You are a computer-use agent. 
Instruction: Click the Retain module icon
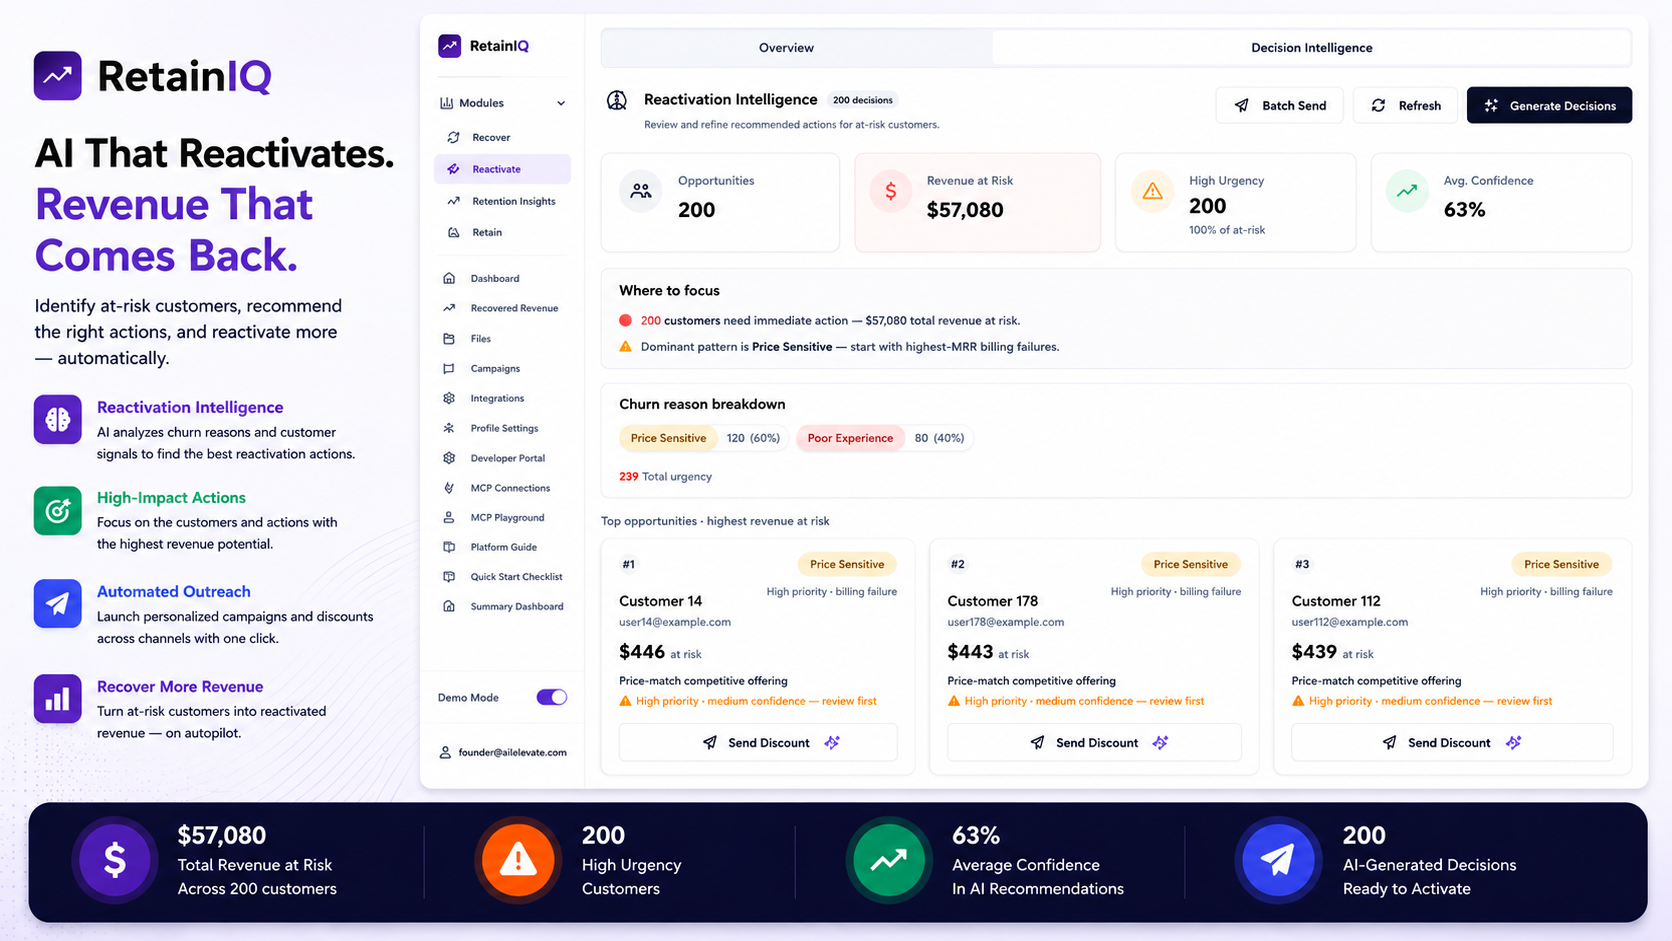pos(453,232)
